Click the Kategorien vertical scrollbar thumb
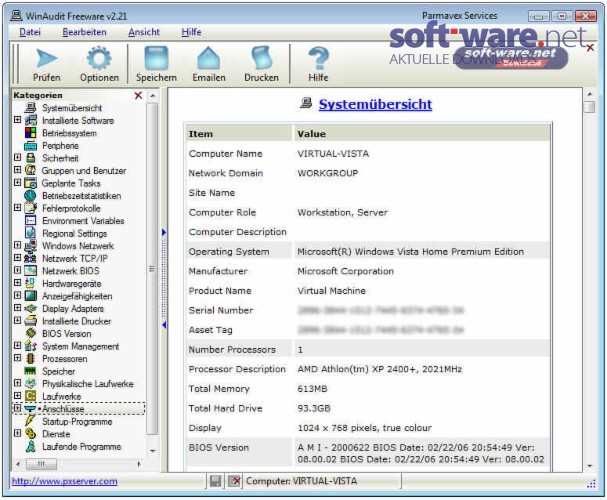The height and width of the screenshot is (500, 607). click(x=153, y=269)
